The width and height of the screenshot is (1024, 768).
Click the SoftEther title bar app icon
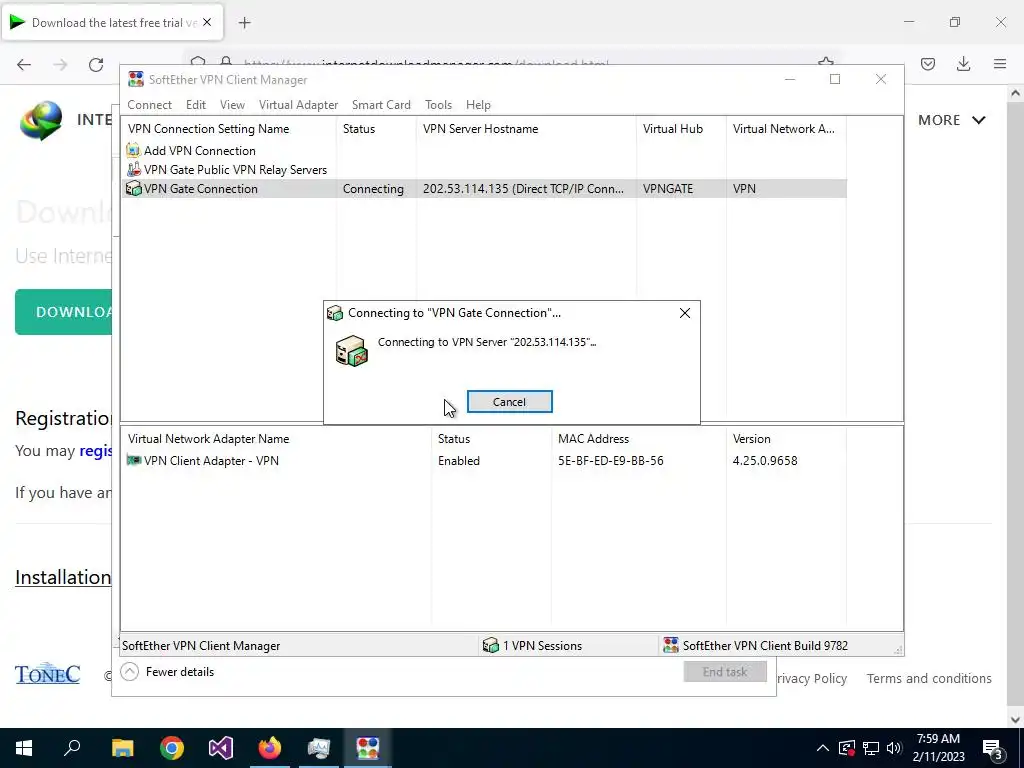pyautogui.click(x=136, y=79)
